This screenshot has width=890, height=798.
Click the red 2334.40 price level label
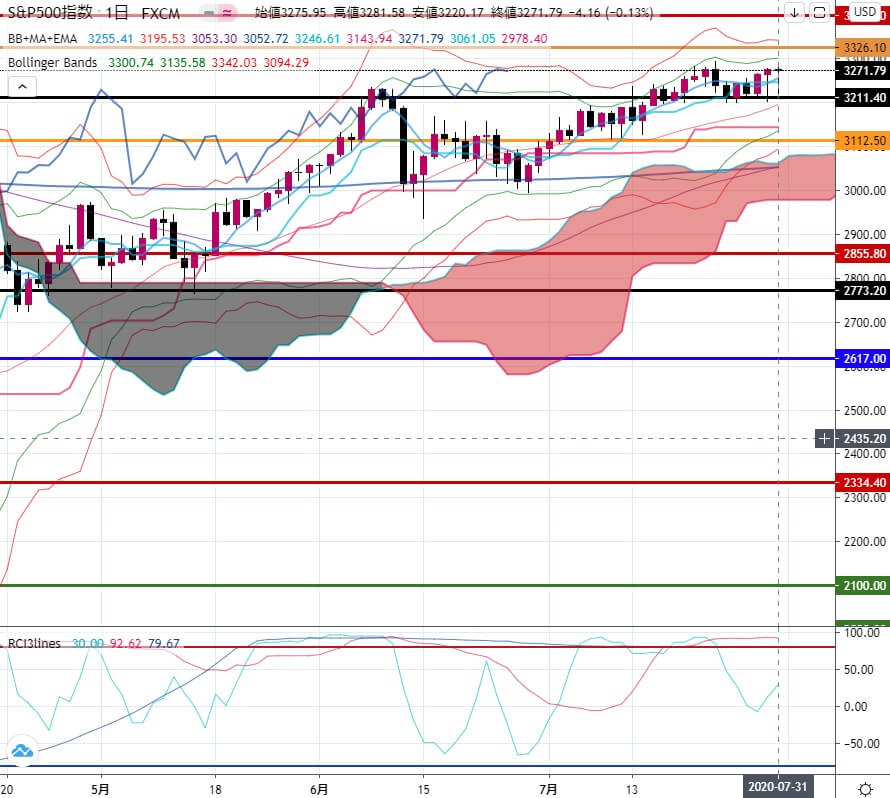coord(863,482)
